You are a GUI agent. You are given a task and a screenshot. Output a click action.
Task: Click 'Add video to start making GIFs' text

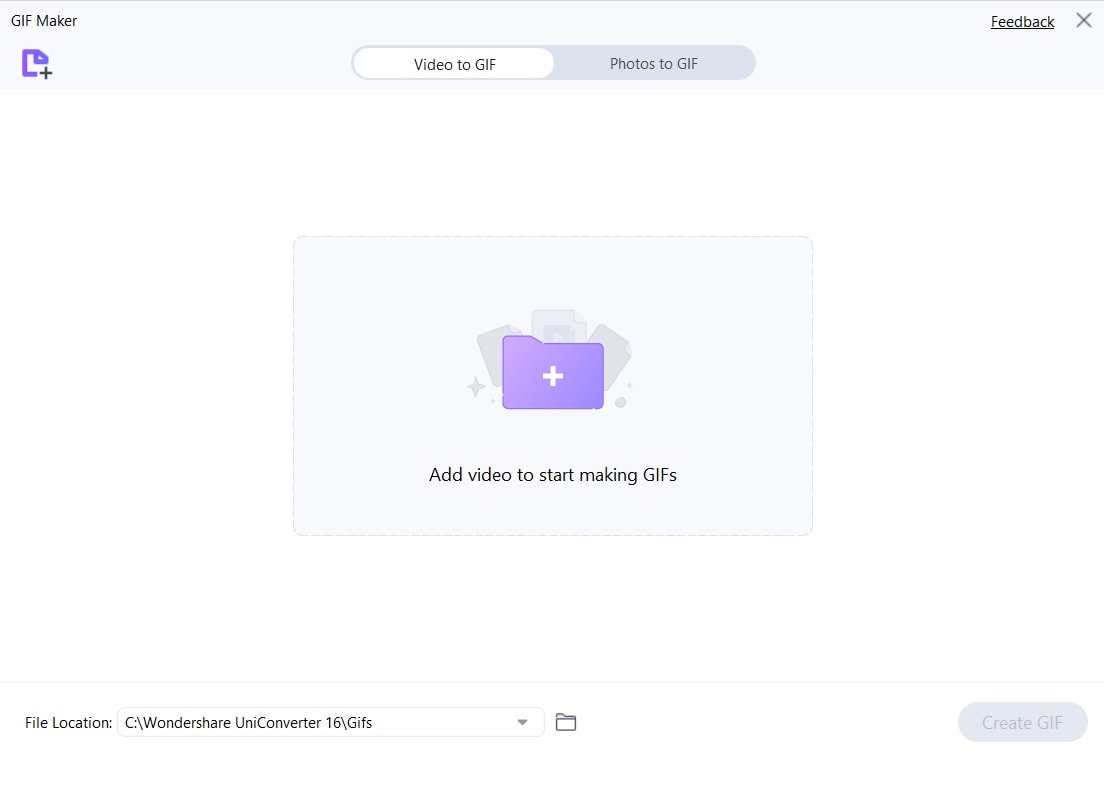(x=553, y=475)
